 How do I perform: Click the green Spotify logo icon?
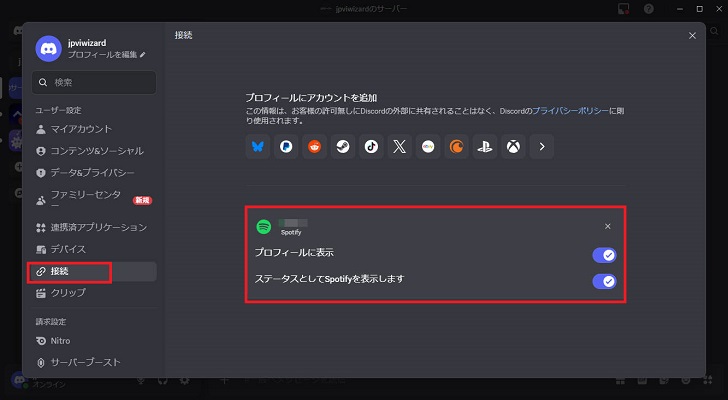(x=264, y=226)
